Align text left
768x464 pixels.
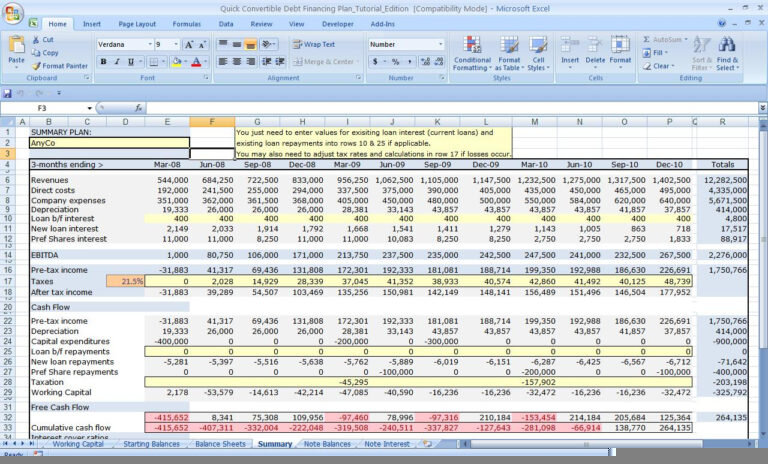pos(223,62)
